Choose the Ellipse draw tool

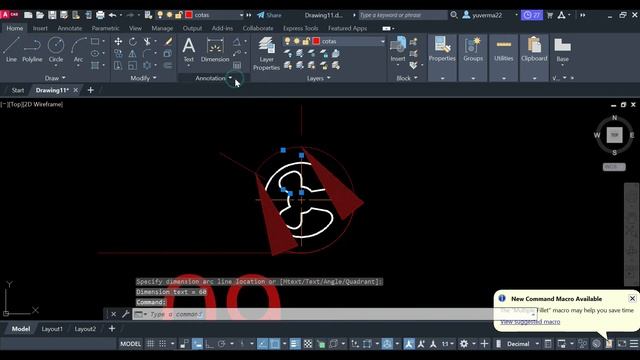point(95,53)
